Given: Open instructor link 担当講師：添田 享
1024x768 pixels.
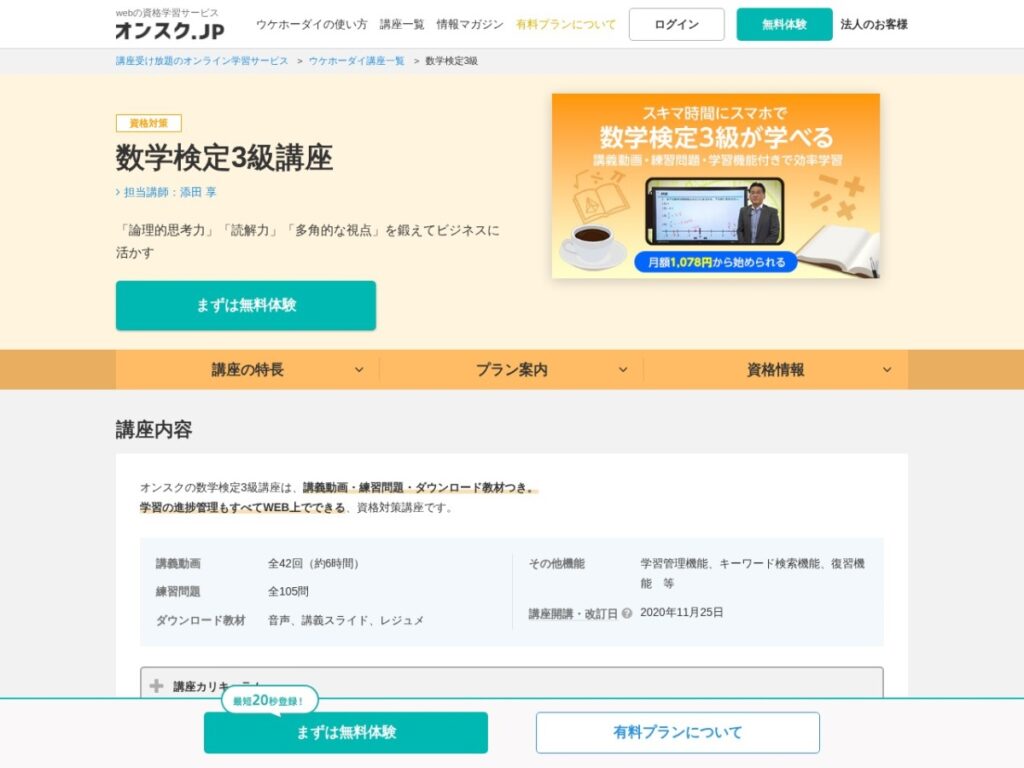Looking at the screenshot, I should [167, 192].
